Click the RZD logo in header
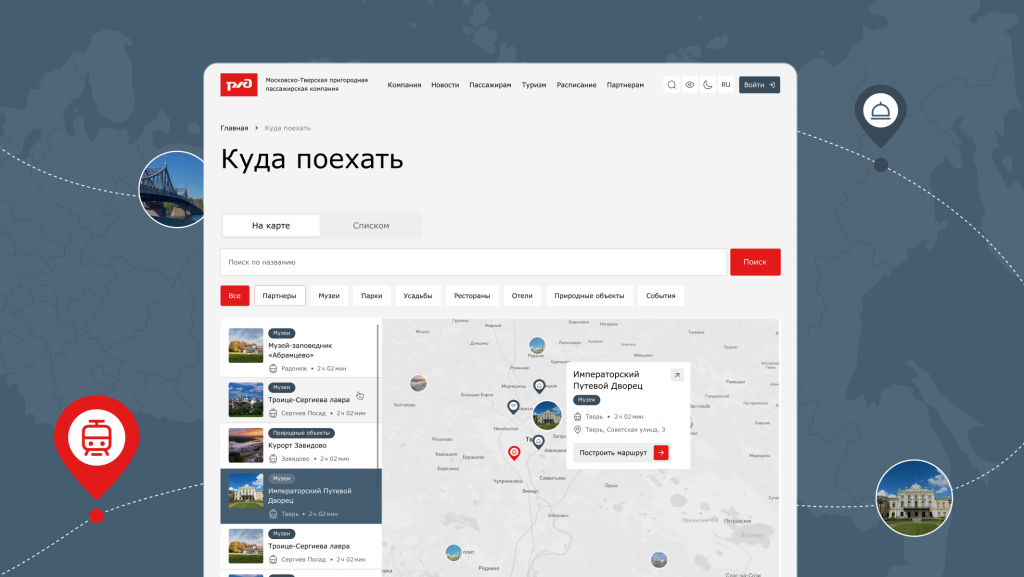The height and width of the screenshot is (577, 1024). point(238,85)
